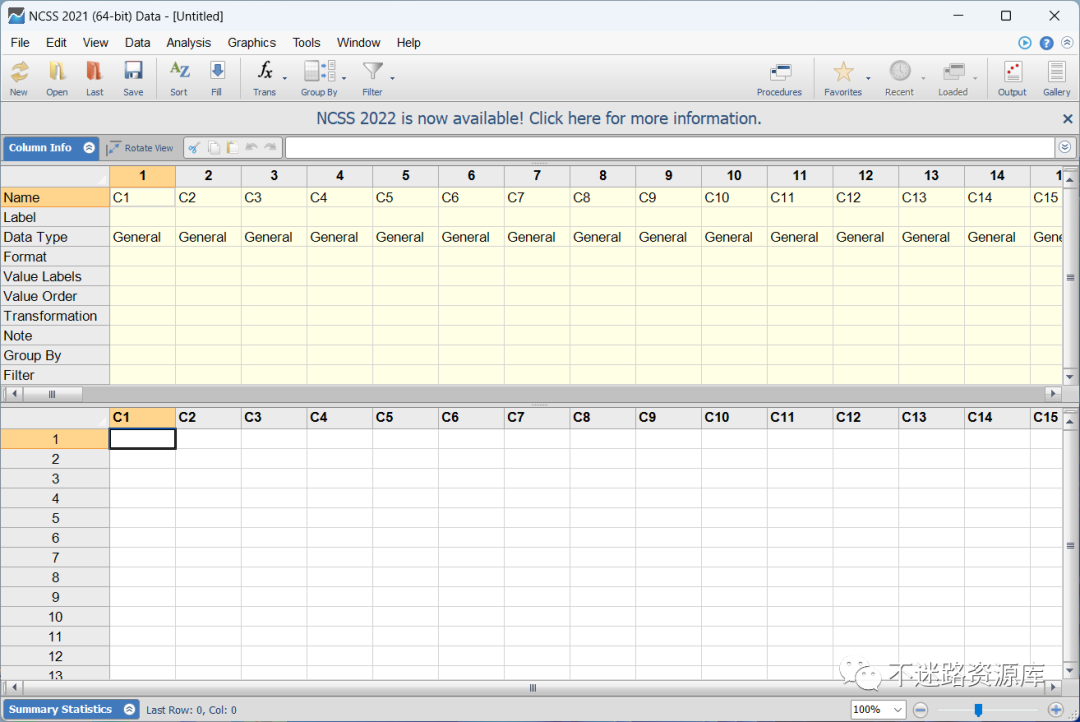Open the Edit menu
This screenshot has height=722, width=1080.
(x=56, y=43)
